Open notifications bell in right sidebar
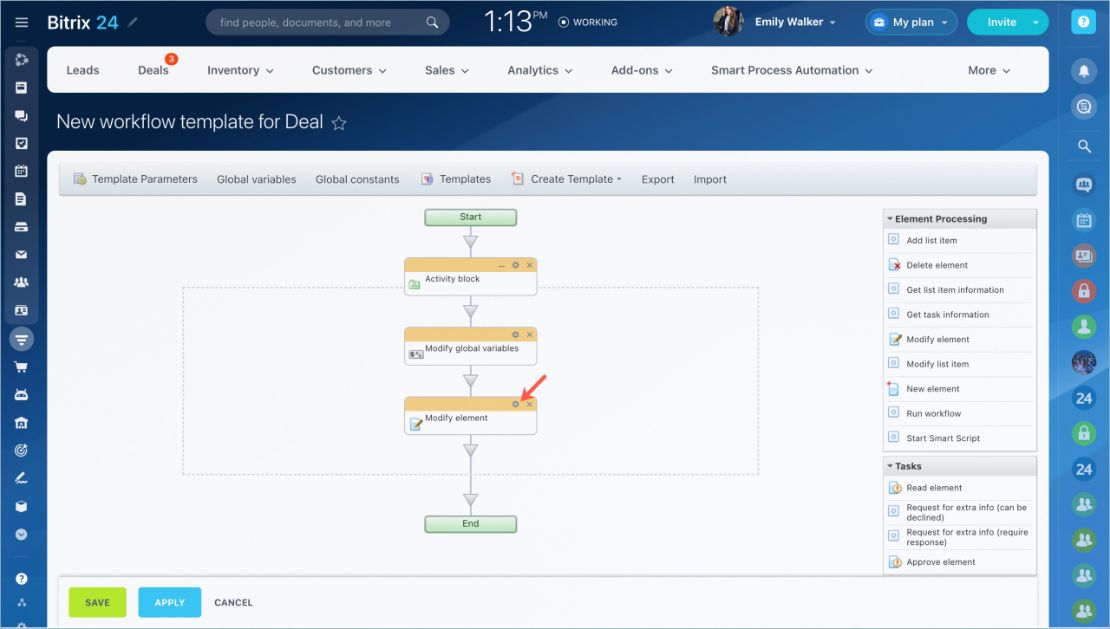The height and width of the screenshot is (629, 1110). tap(1083, 71)
